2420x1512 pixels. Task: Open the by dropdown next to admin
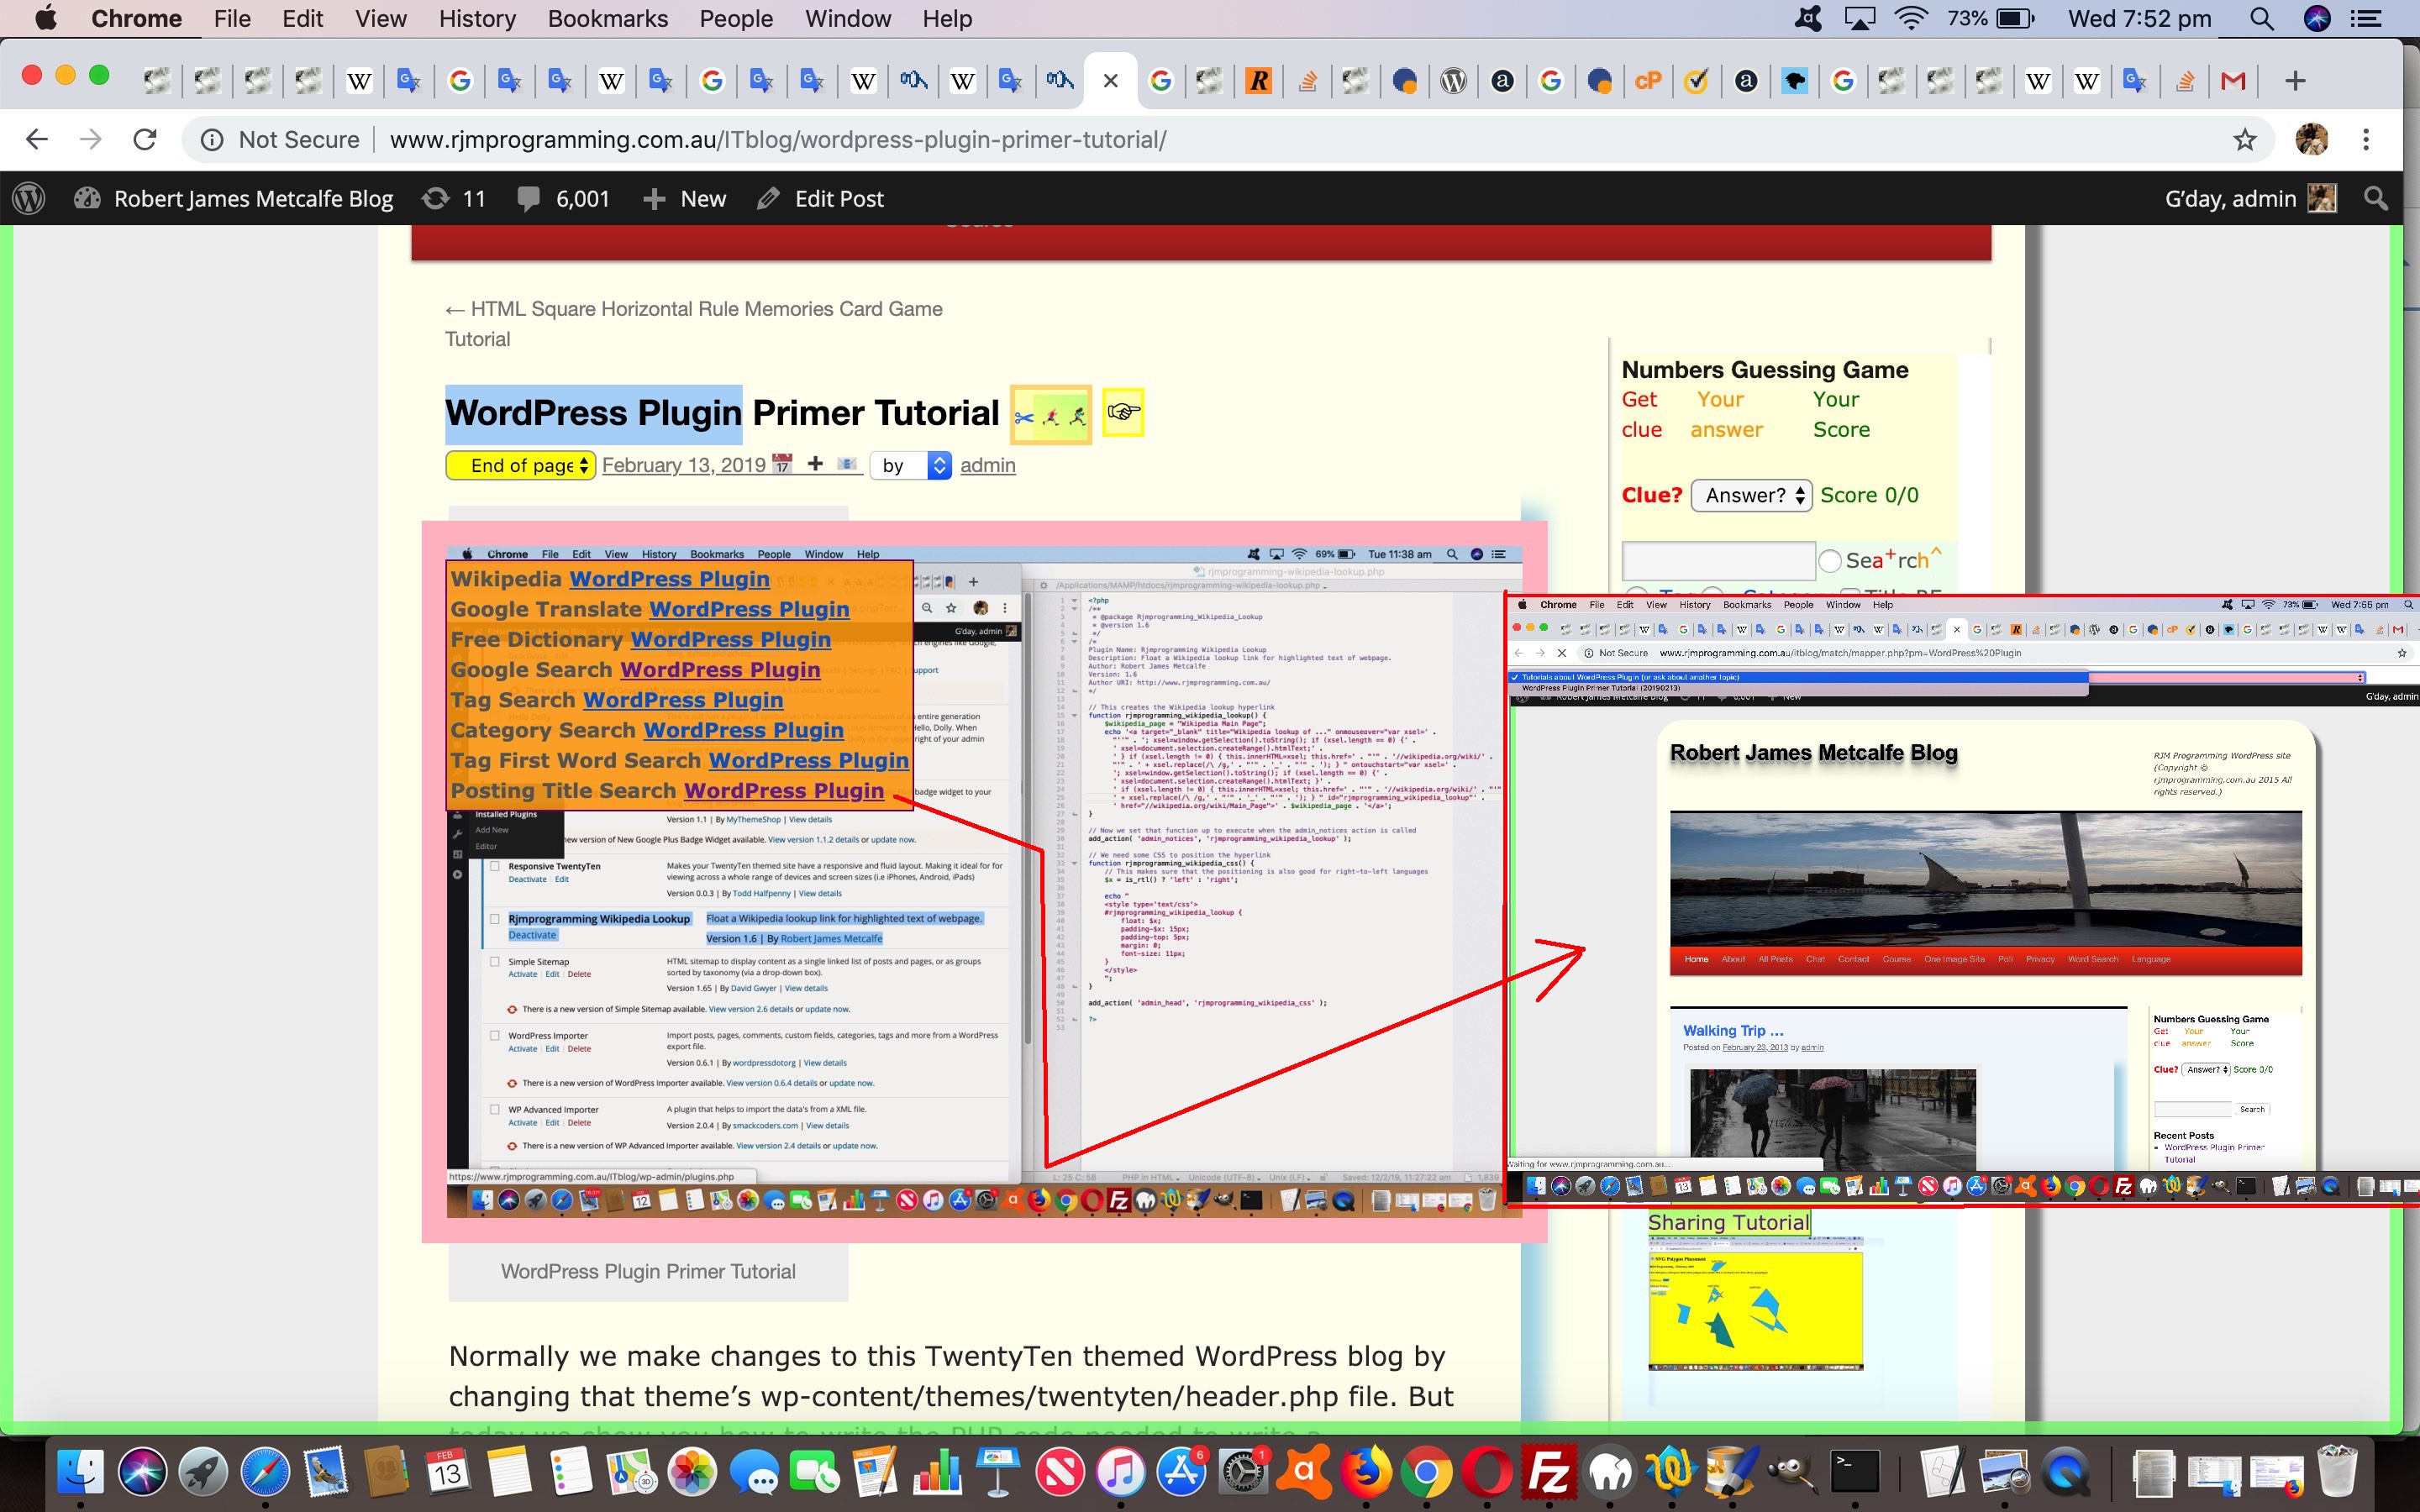(911, 465)
